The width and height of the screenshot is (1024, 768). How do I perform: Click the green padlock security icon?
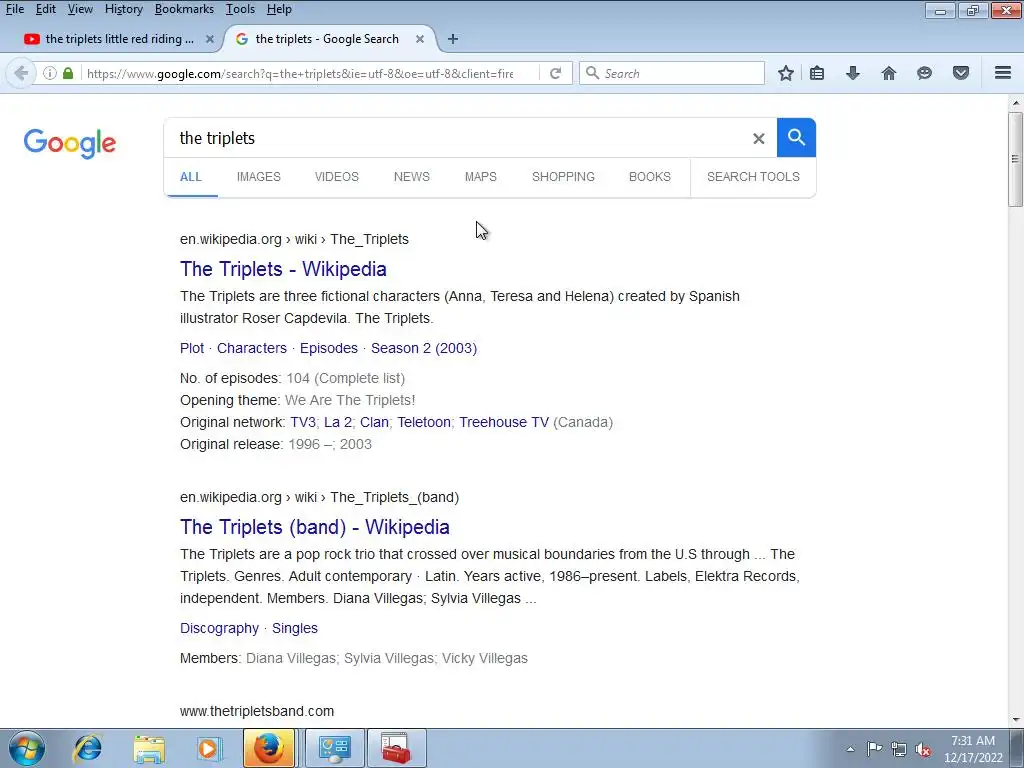(68, 73)
